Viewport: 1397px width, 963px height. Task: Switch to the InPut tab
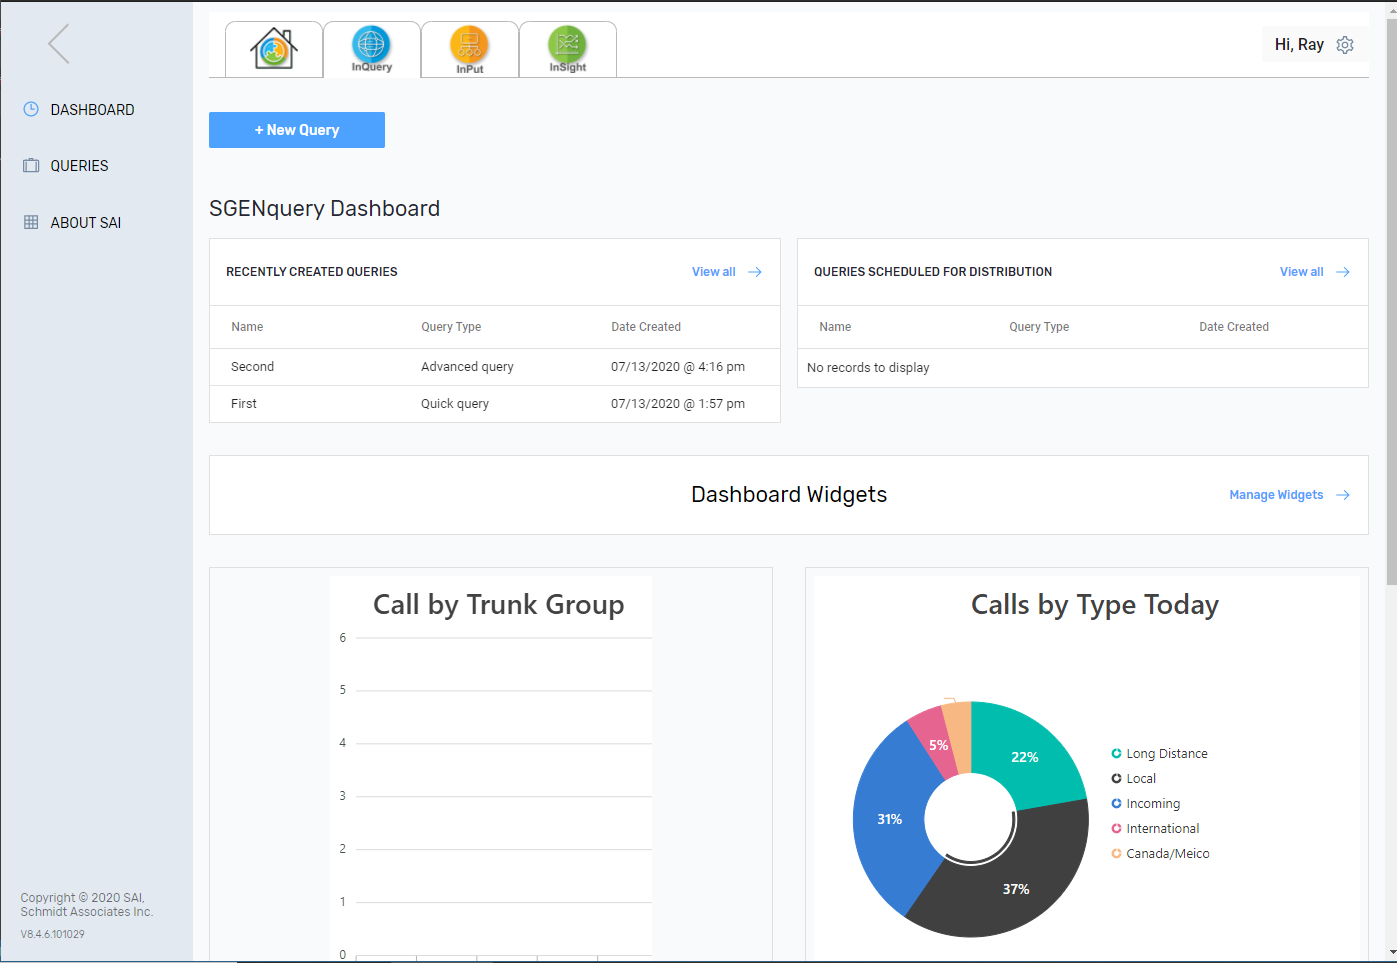pos(470,49)
